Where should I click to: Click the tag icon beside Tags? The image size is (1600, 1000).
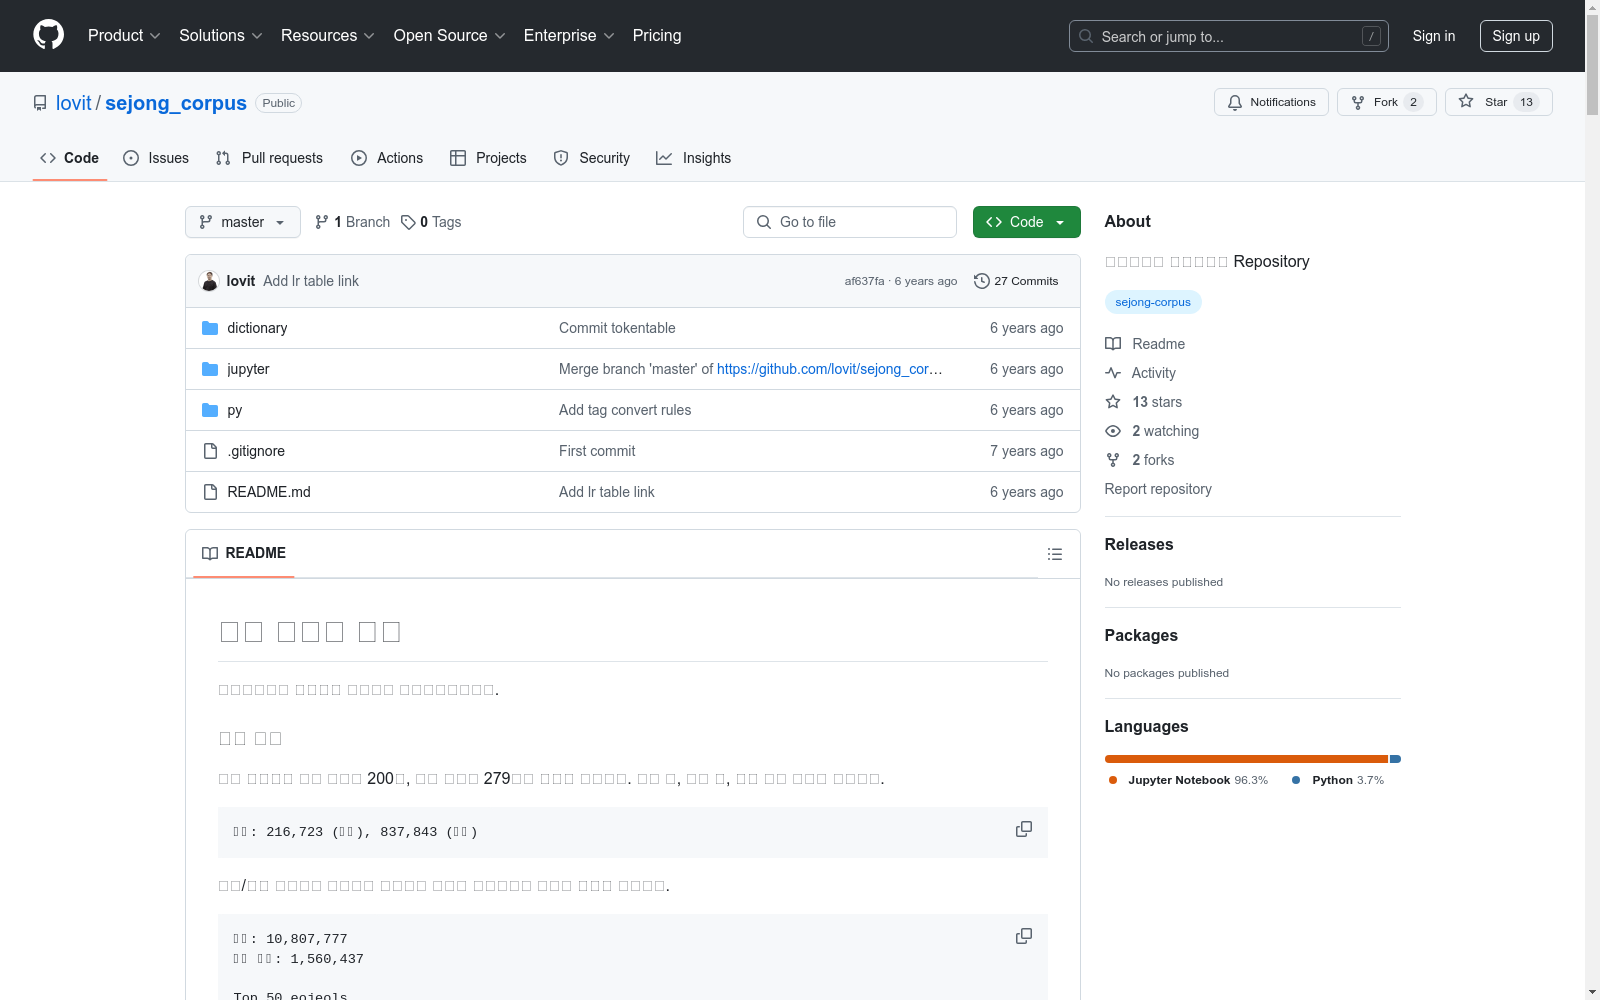pyautogui.click(x=408, y=222)
